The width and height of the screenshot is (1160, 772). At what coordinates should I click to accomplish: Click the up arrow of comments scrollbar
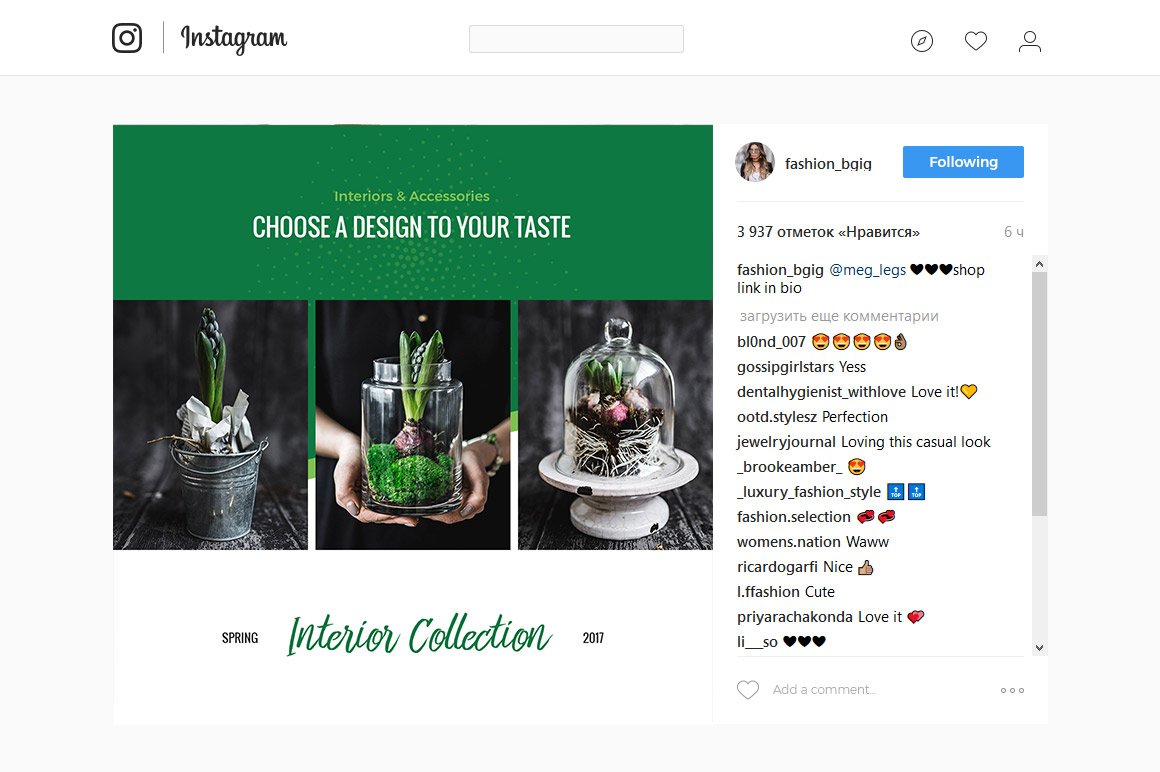[1039, 264]
